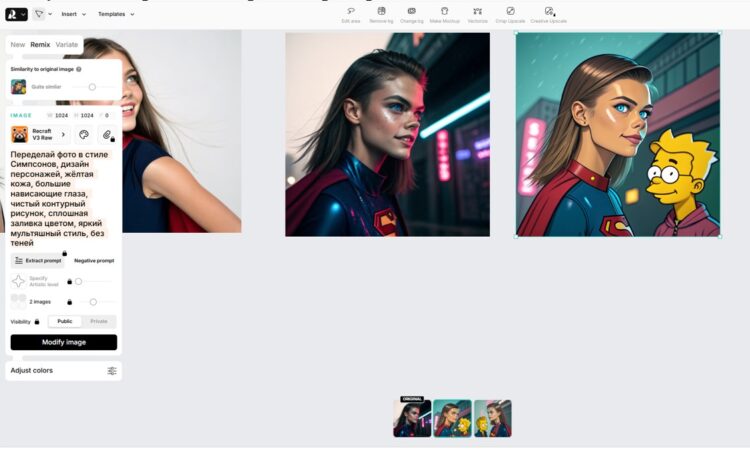Open the Templates dropdown menu
Image resolution: width=750 pixels, height=449 pixels.
[x=116, y=14]
